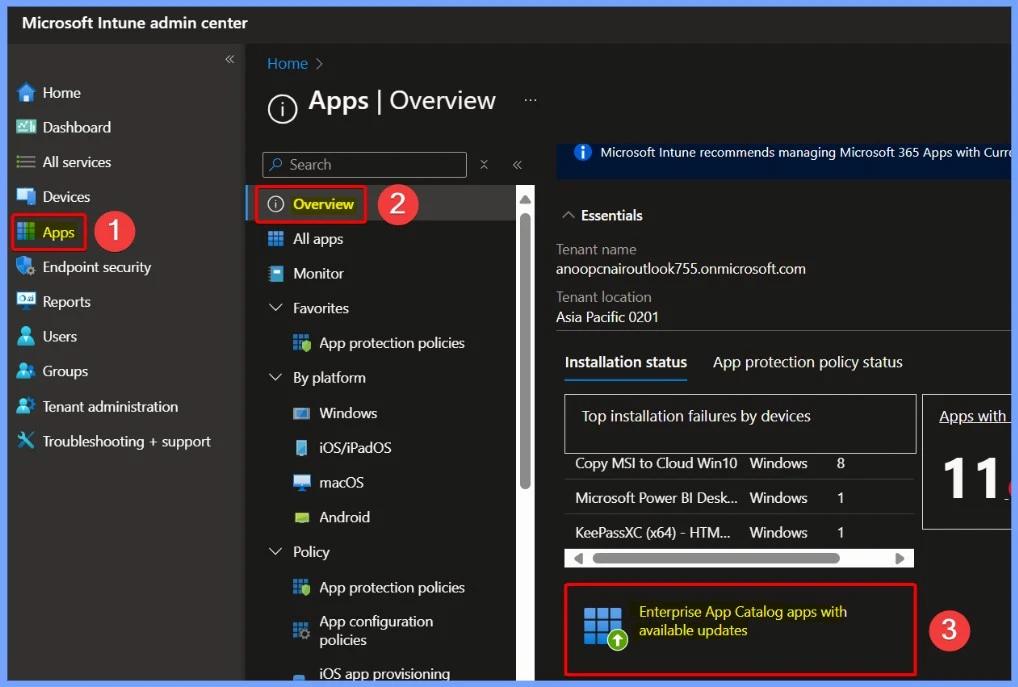Collapse the By platform section

pos(275,377)
